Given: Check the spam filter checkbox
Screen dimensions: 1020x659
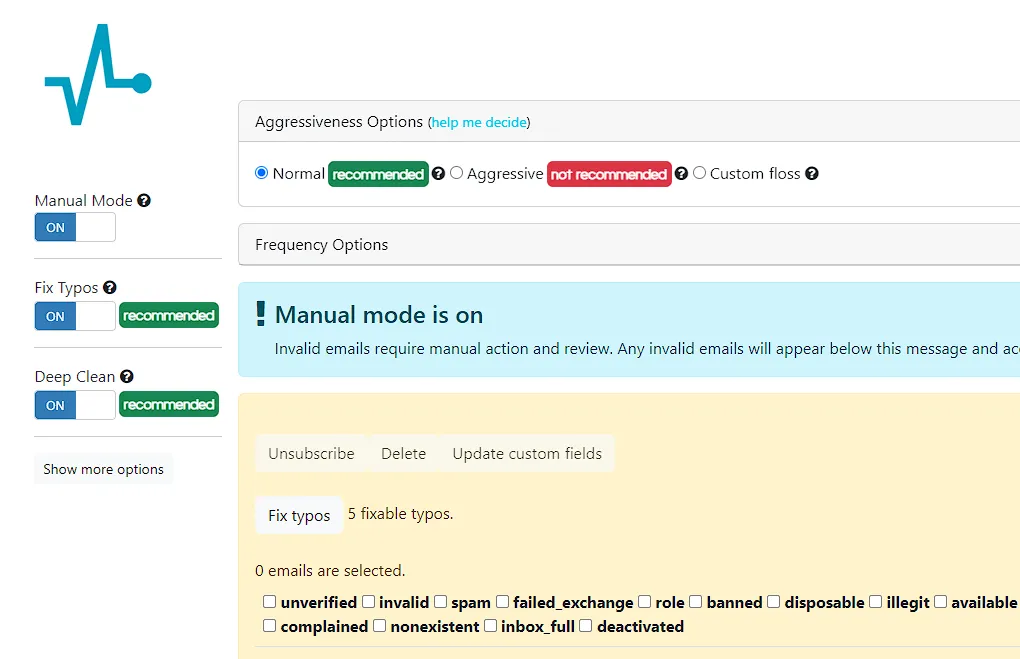Looking at the screenshot, I should pos(440,602).
